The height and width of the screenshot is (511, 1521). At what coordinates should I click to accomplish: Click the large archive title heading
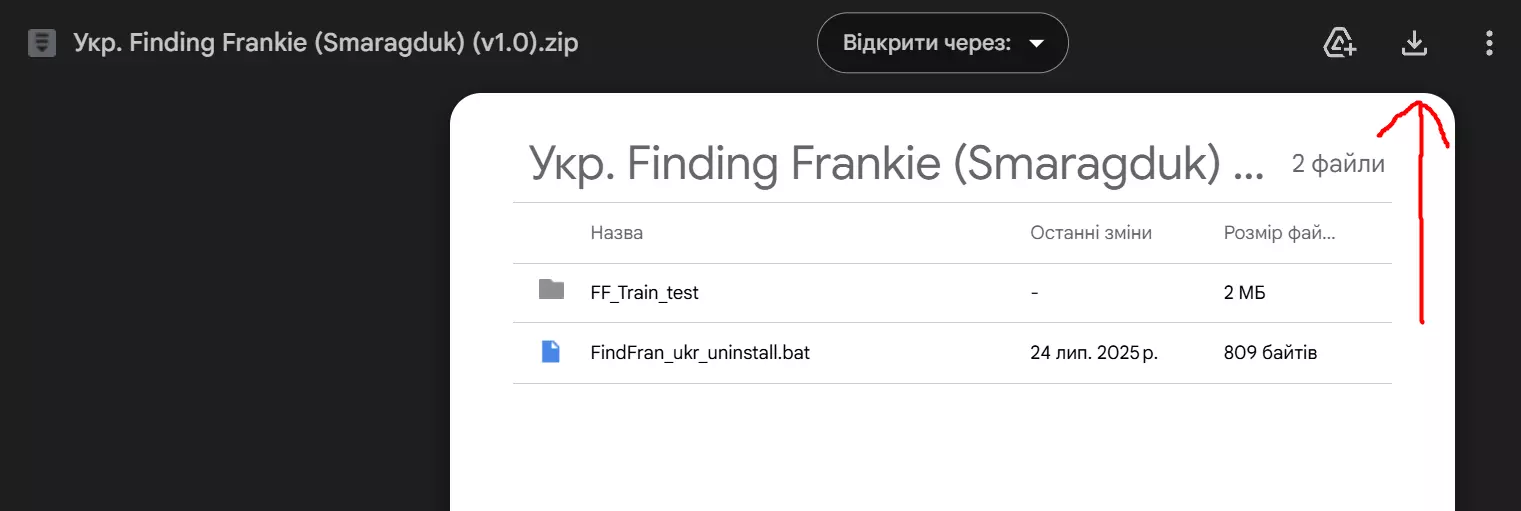point(895,165)
